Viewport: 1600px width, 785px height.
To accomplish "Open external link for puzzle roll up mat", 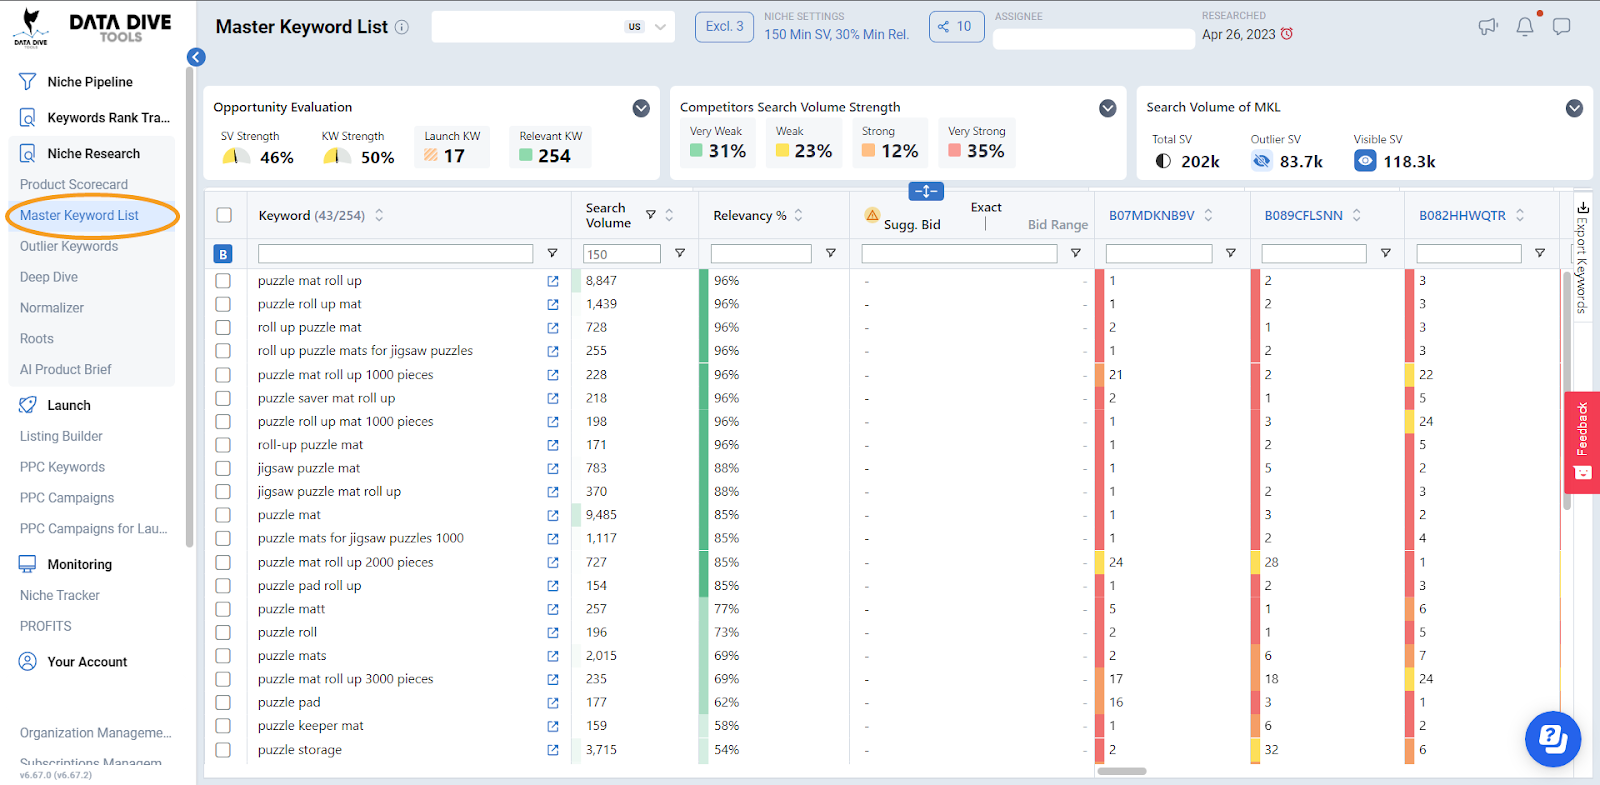I will point(553,304).
